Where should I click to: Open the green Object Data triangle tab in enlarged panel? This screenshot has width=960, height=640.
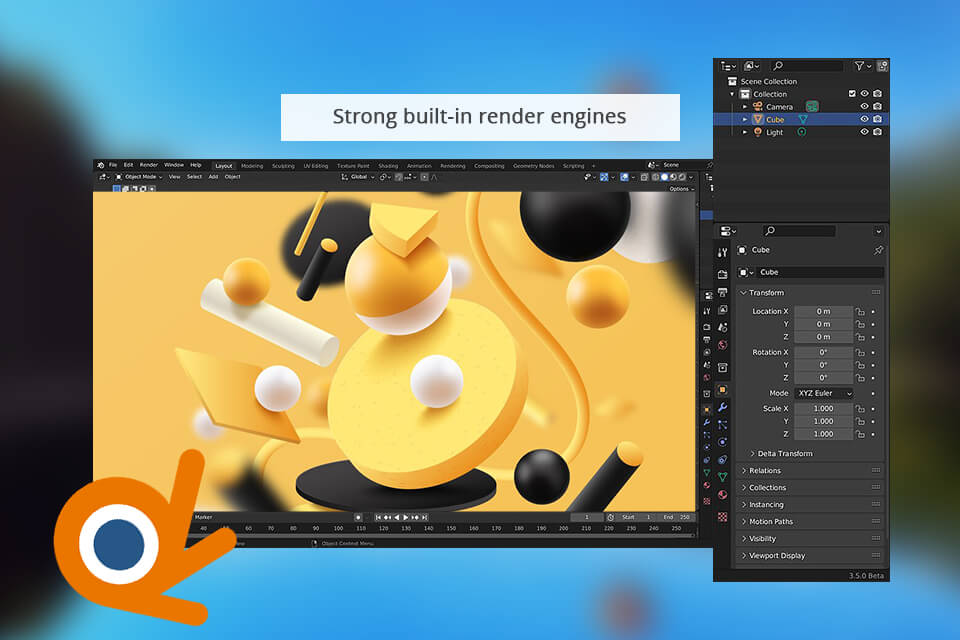722,476
